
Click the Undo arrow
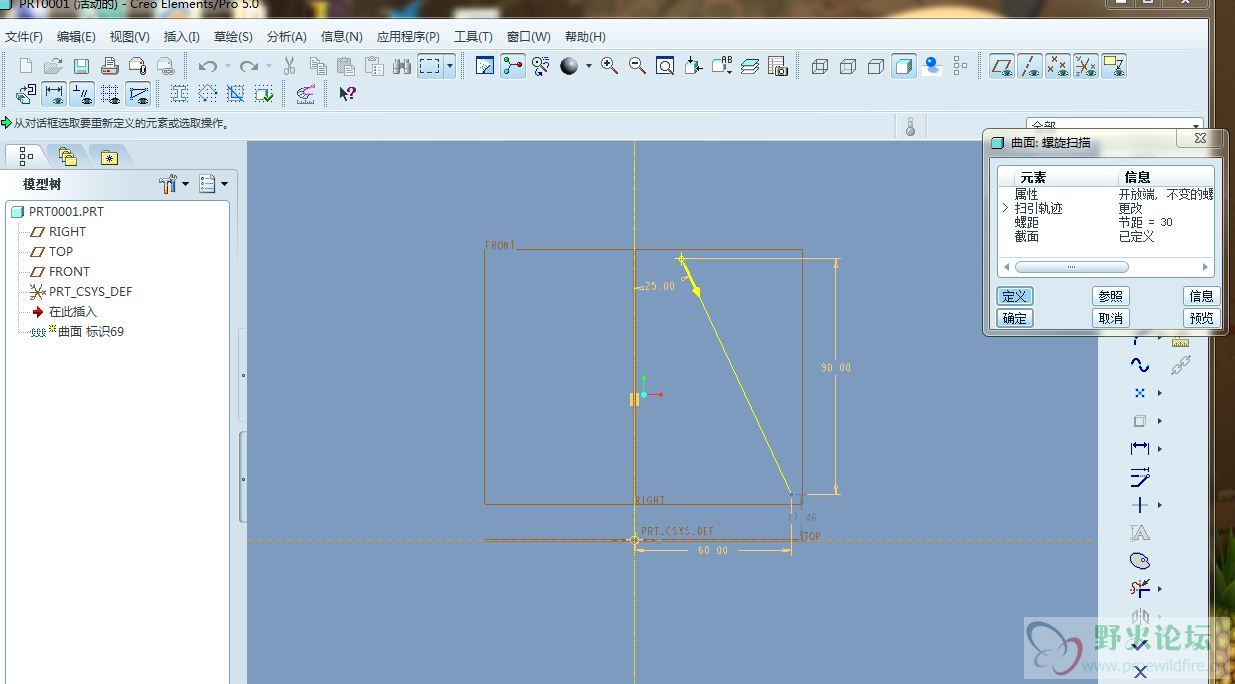[207, 67]
